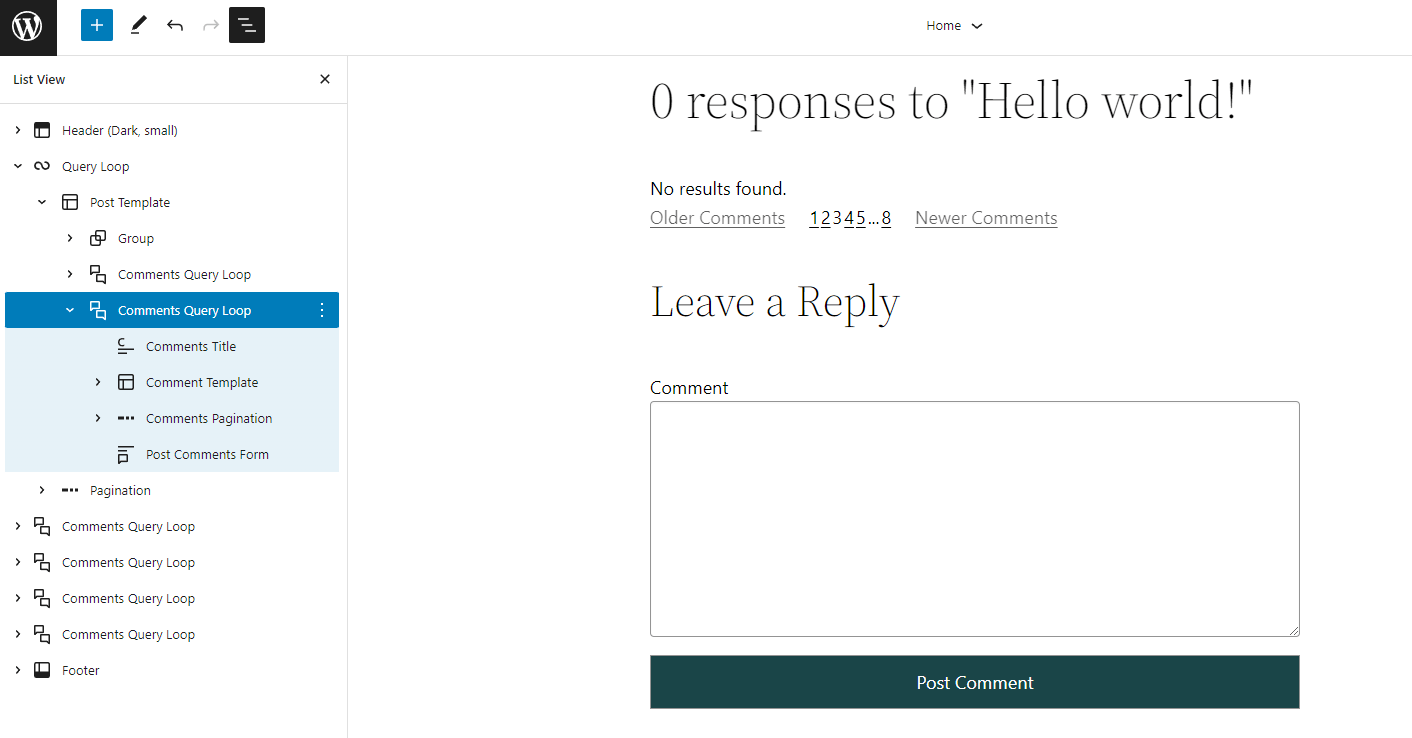
Task: Click the Older Comments link
Action: click(x=717, y=218)
